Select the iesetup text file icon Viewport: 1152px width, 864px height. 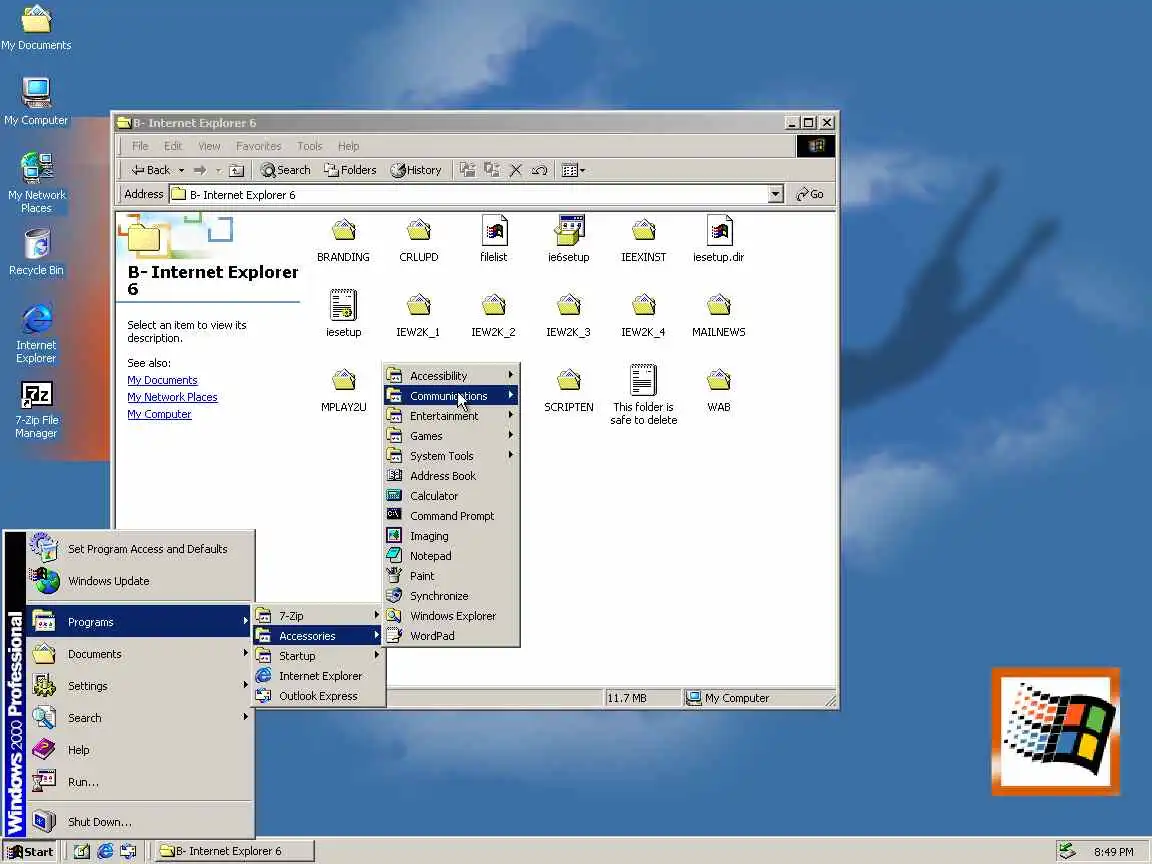[x=343, y=305]
